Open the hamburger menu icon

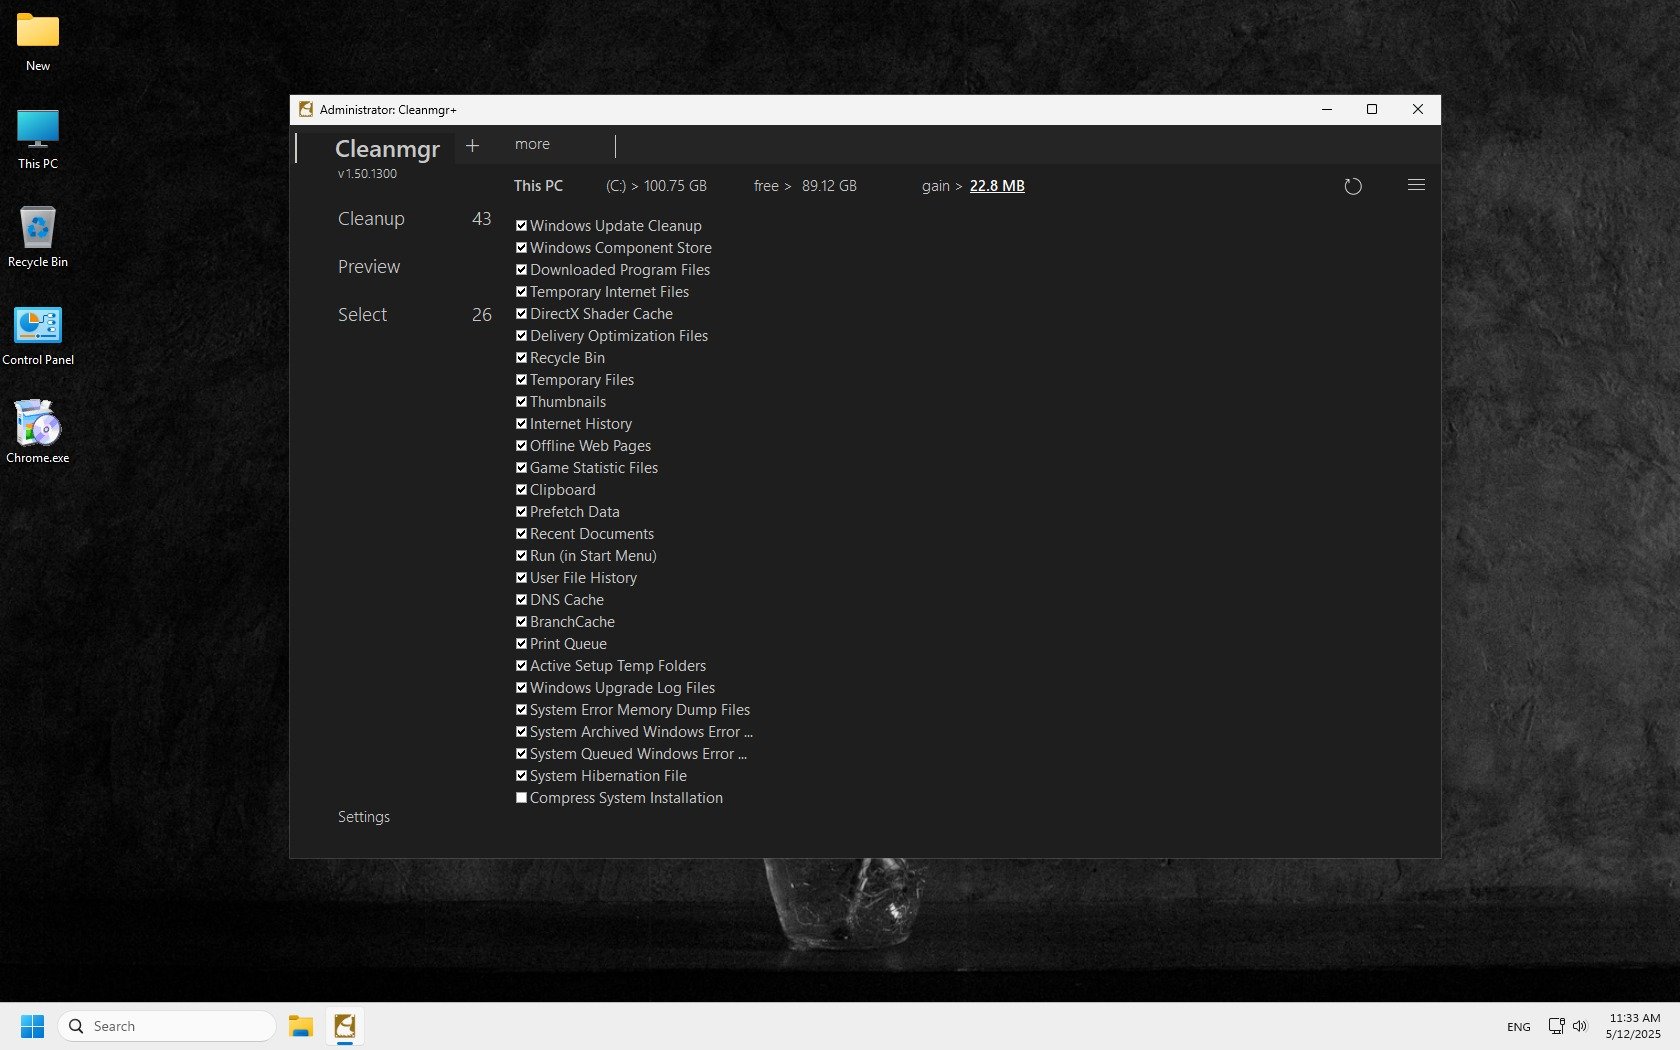[1416, 185]
